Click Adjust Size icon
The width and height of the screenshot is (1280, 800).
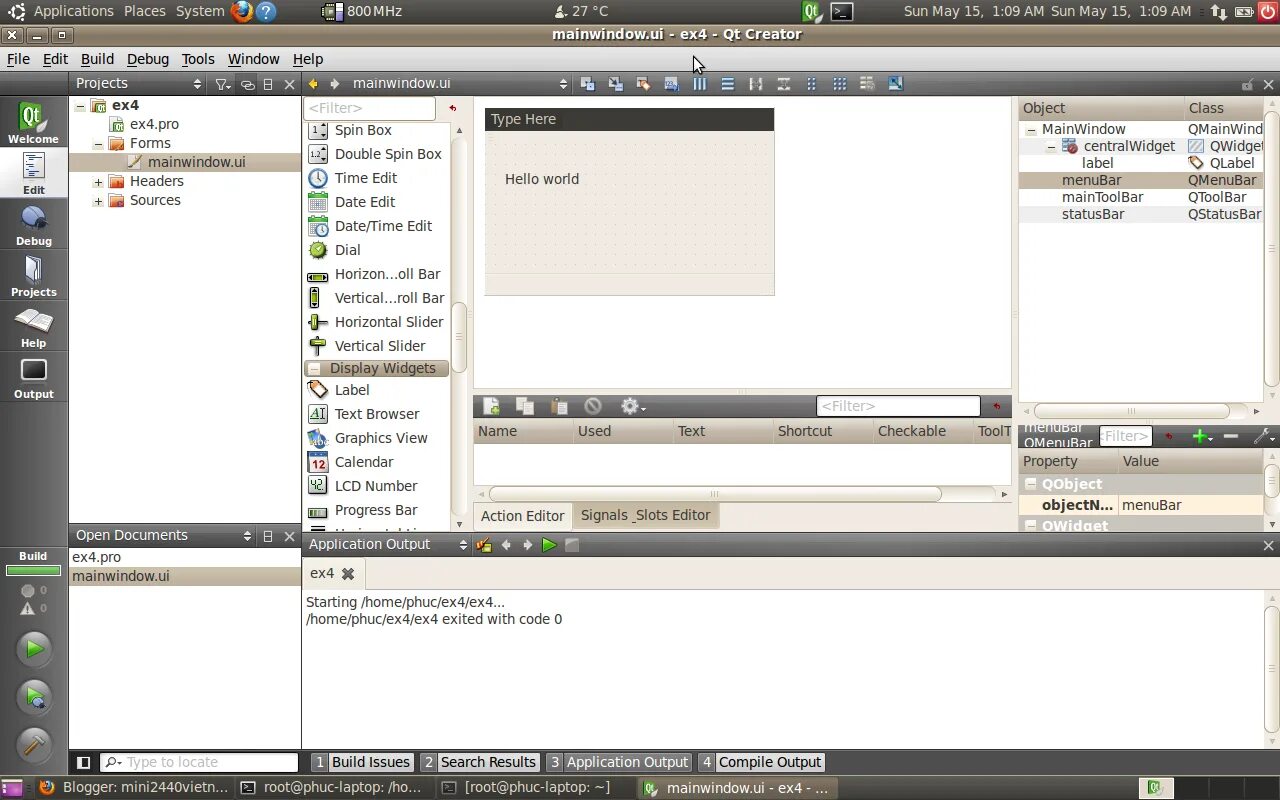pyautogui.click(x=896, y=84)
